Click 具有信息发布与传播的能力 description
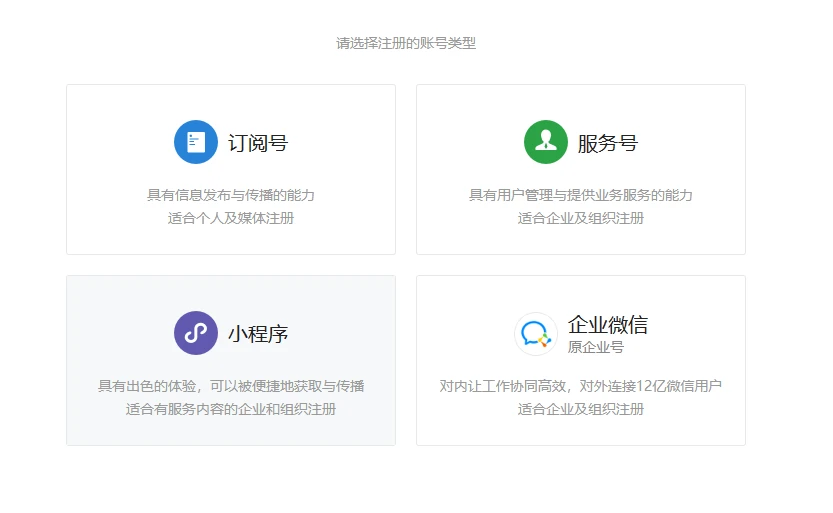833x513 pixels. (231, 195)
